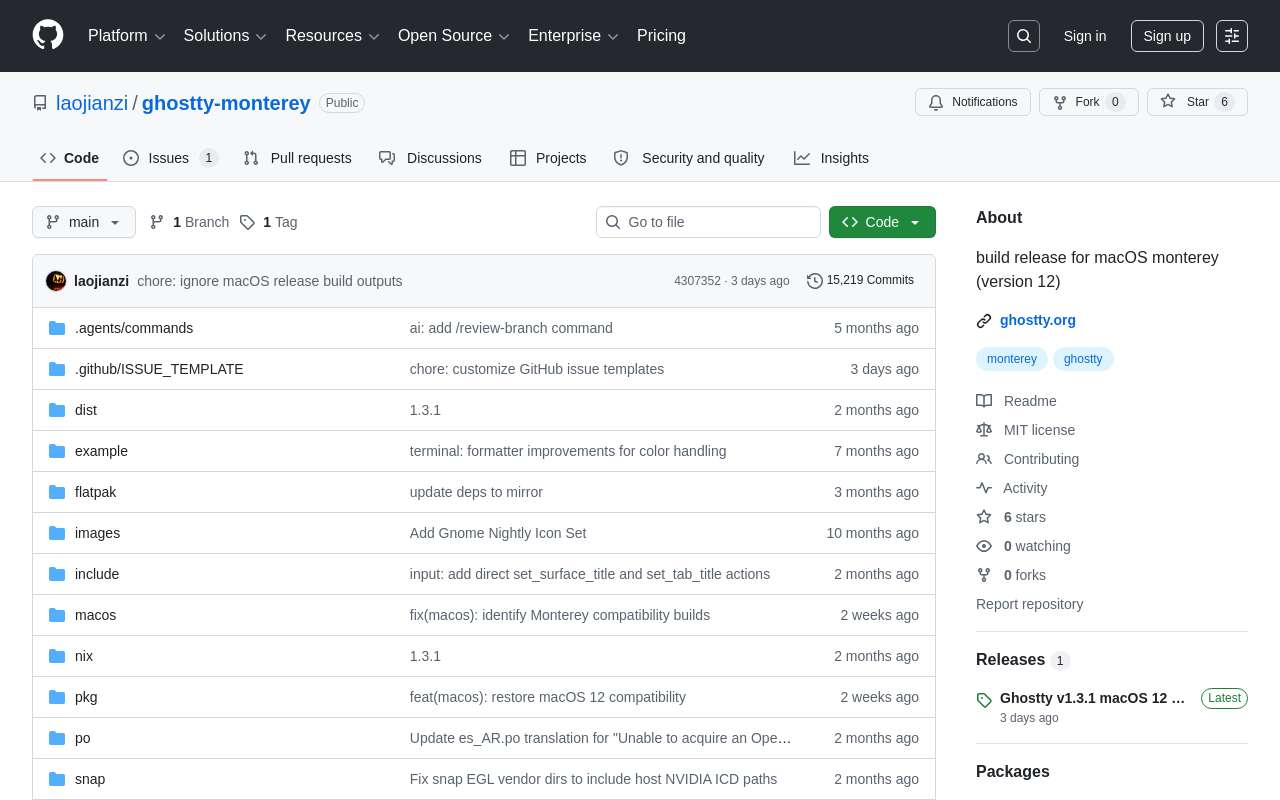
Task: Switch to the Issues tab
Action: [170, 158]
